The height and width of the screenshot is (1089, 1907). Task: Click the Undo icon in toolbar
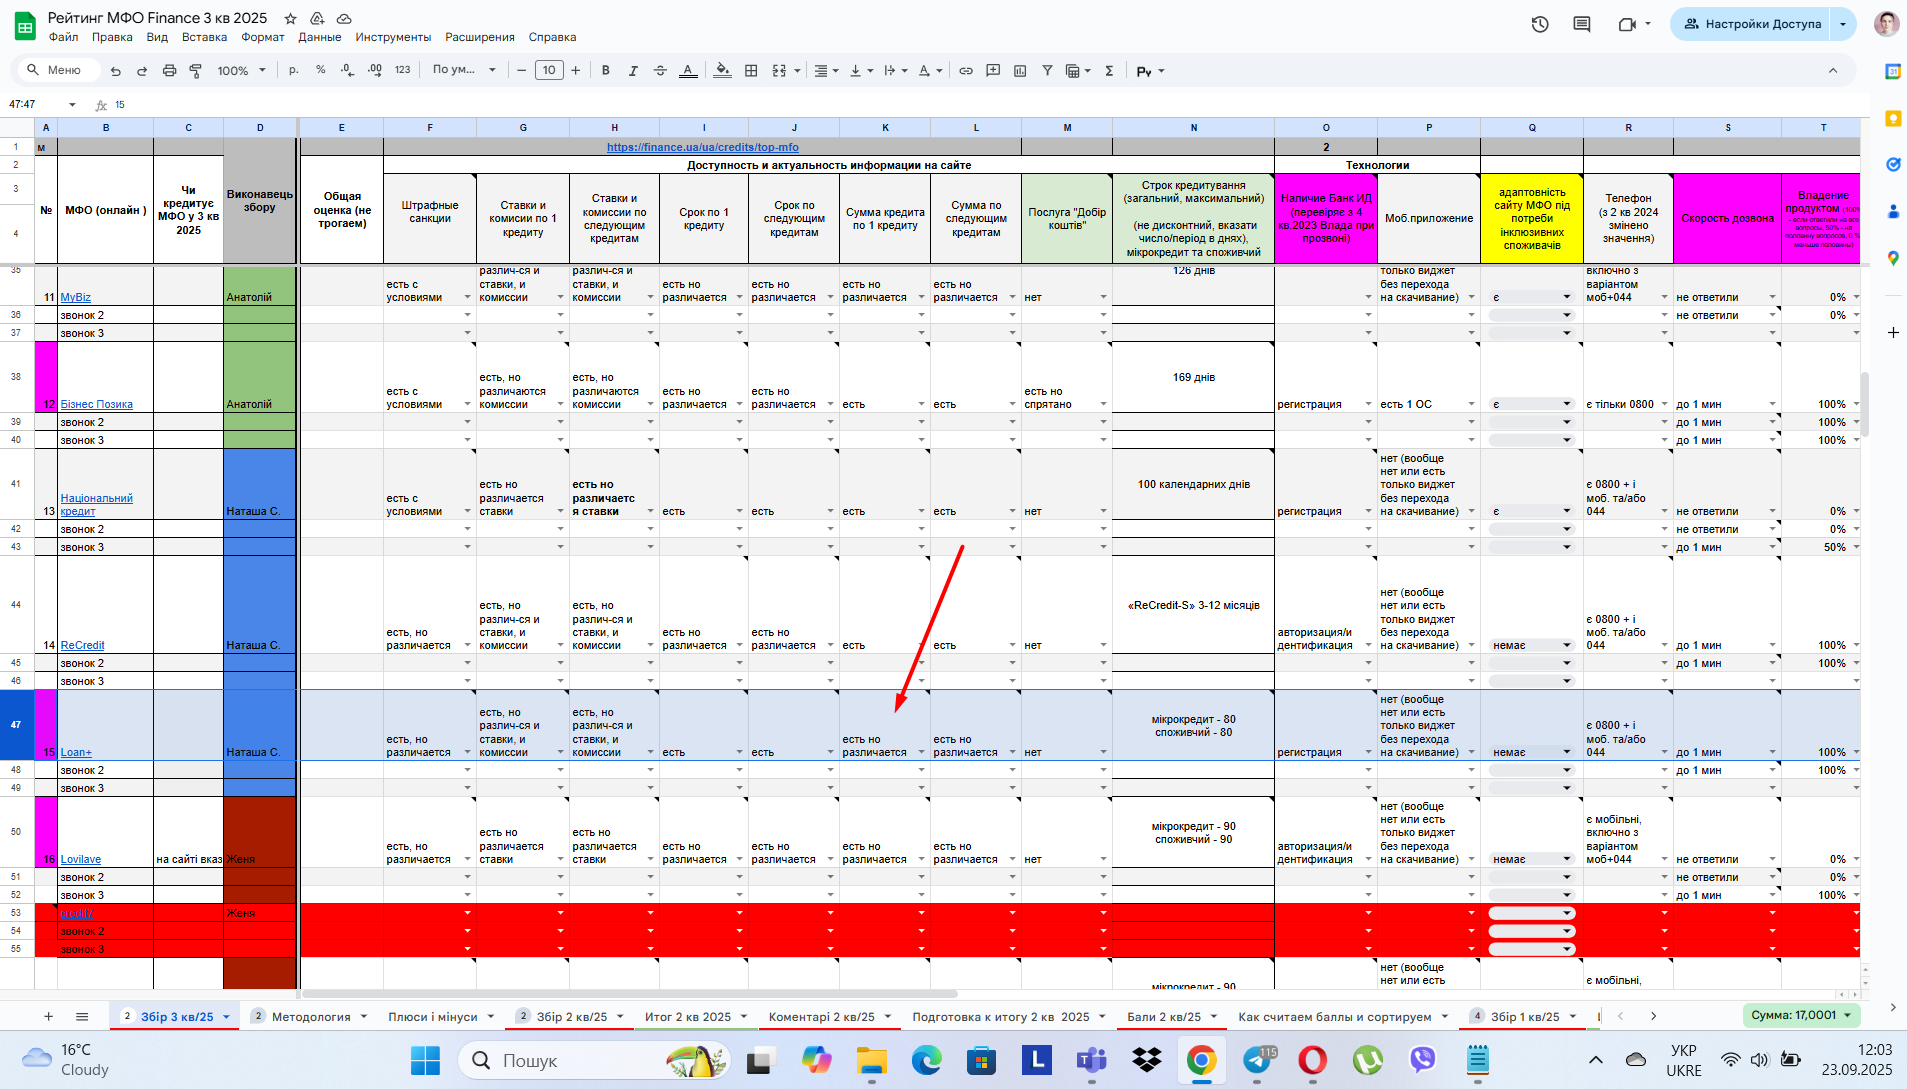click(116, 71)
